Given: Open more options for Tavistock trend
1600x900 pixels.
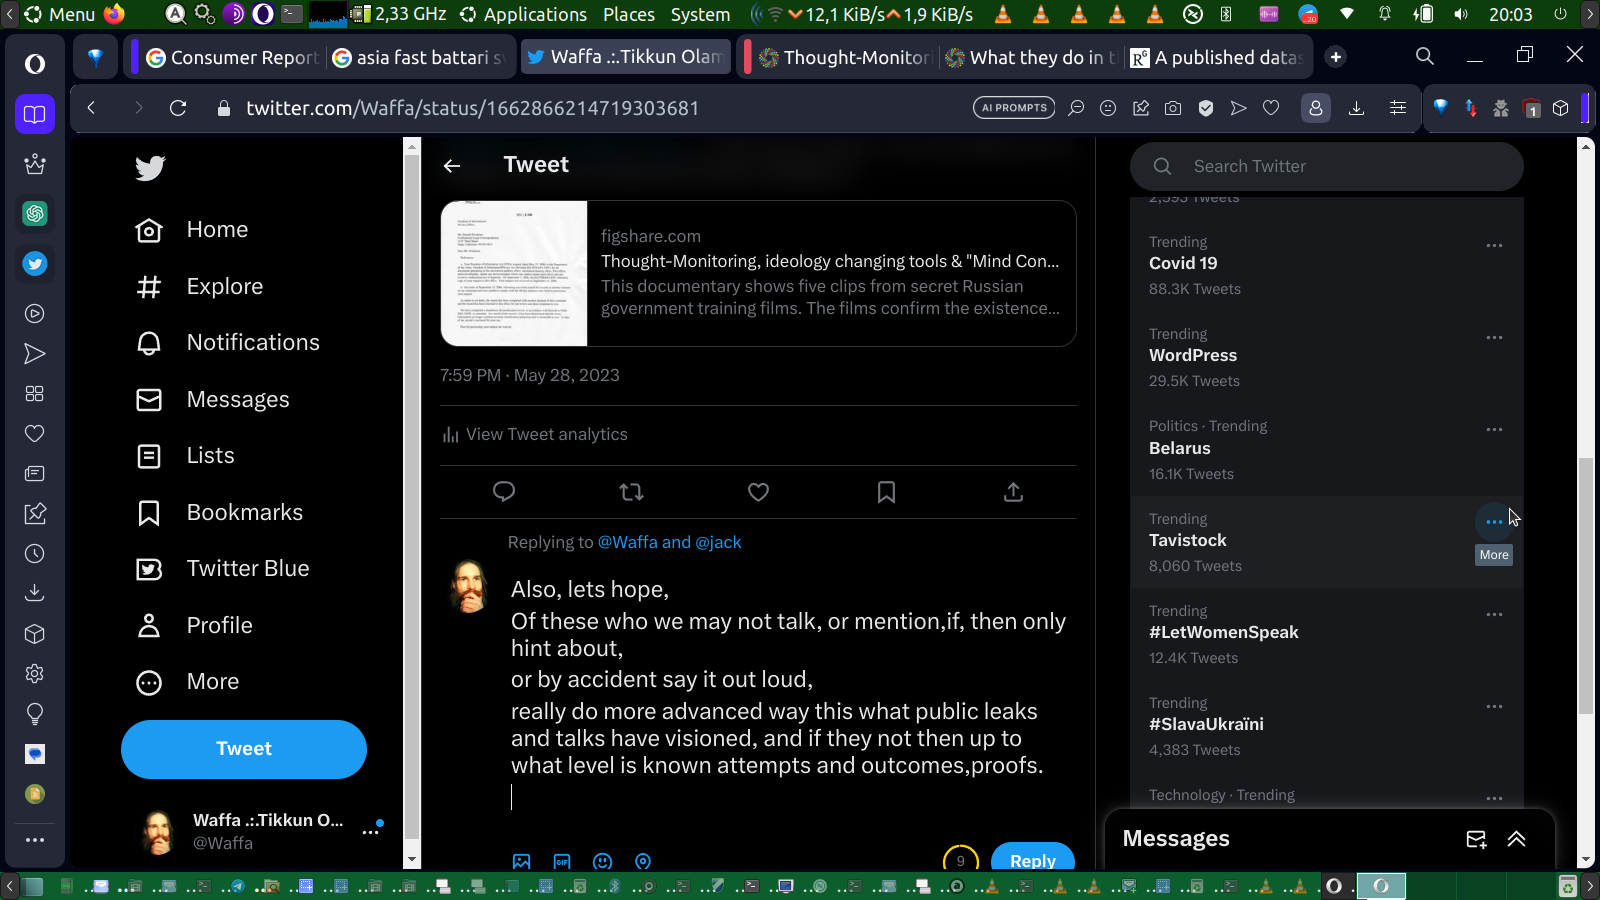Looking at the screenshot, I should (x=1494, y=522).
